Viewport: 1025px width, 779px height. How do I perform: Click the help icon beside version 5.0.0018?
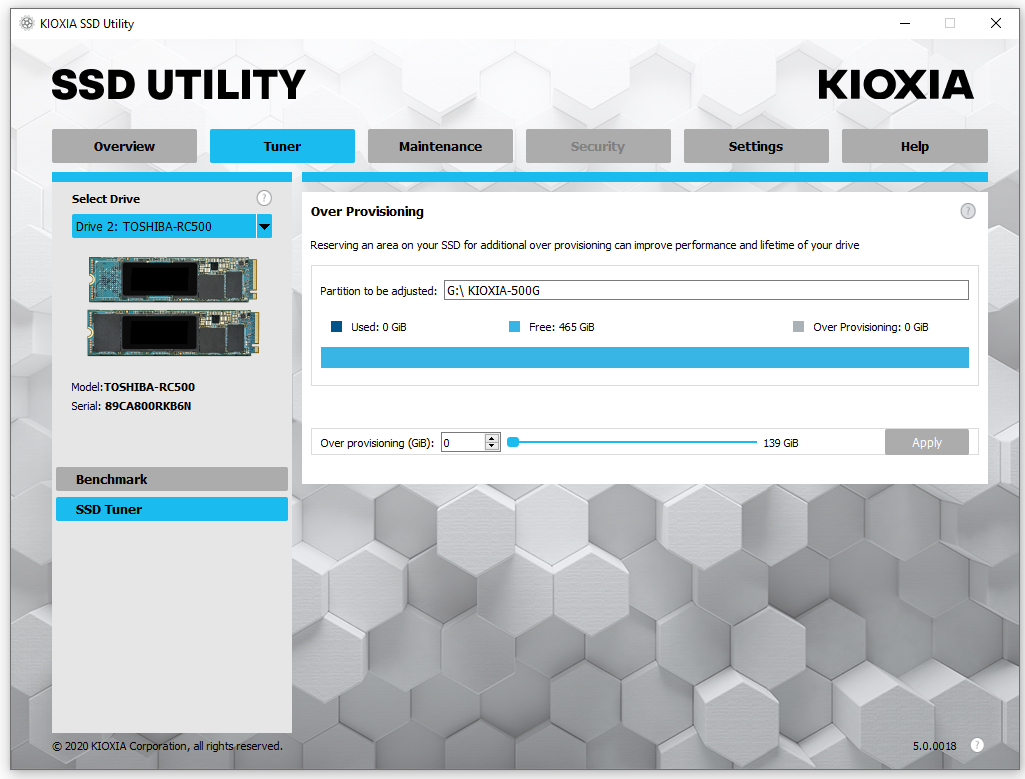coord(977,745)
